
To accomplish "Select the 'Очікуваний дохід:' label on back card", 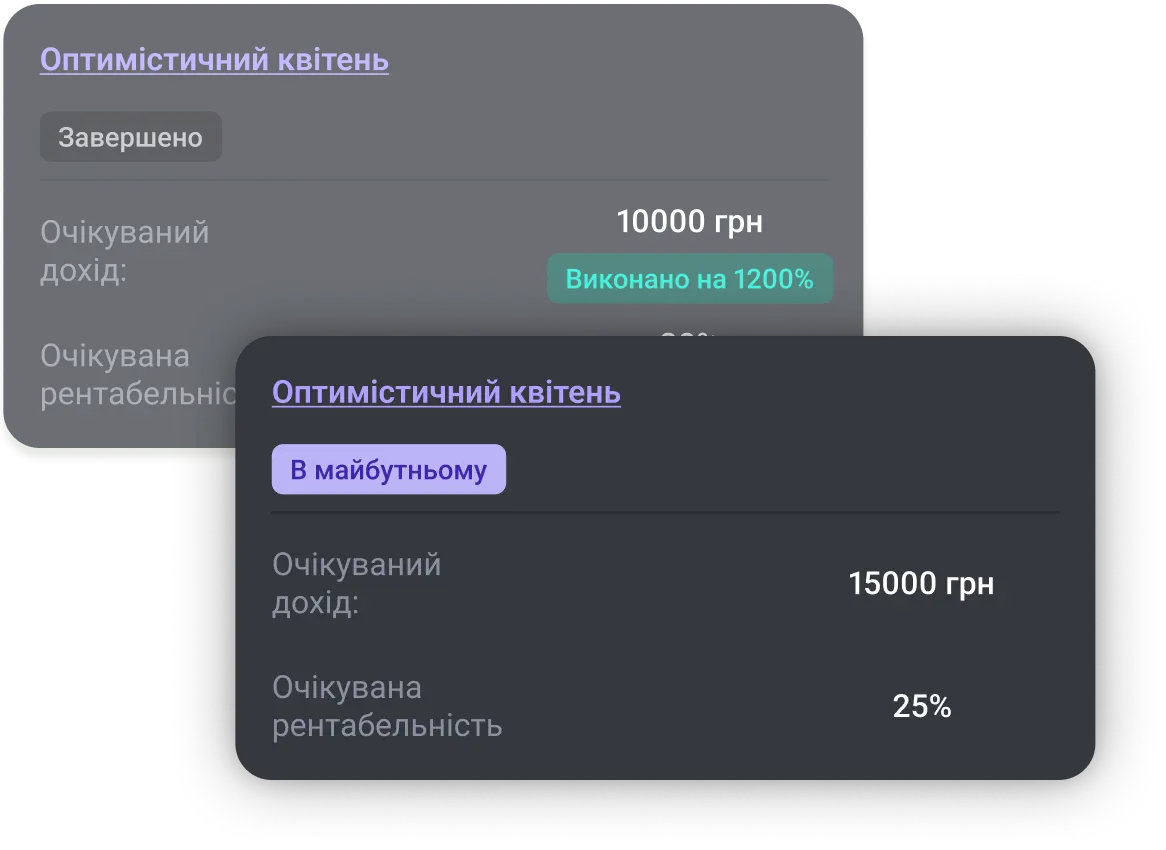I will (123, 250).
